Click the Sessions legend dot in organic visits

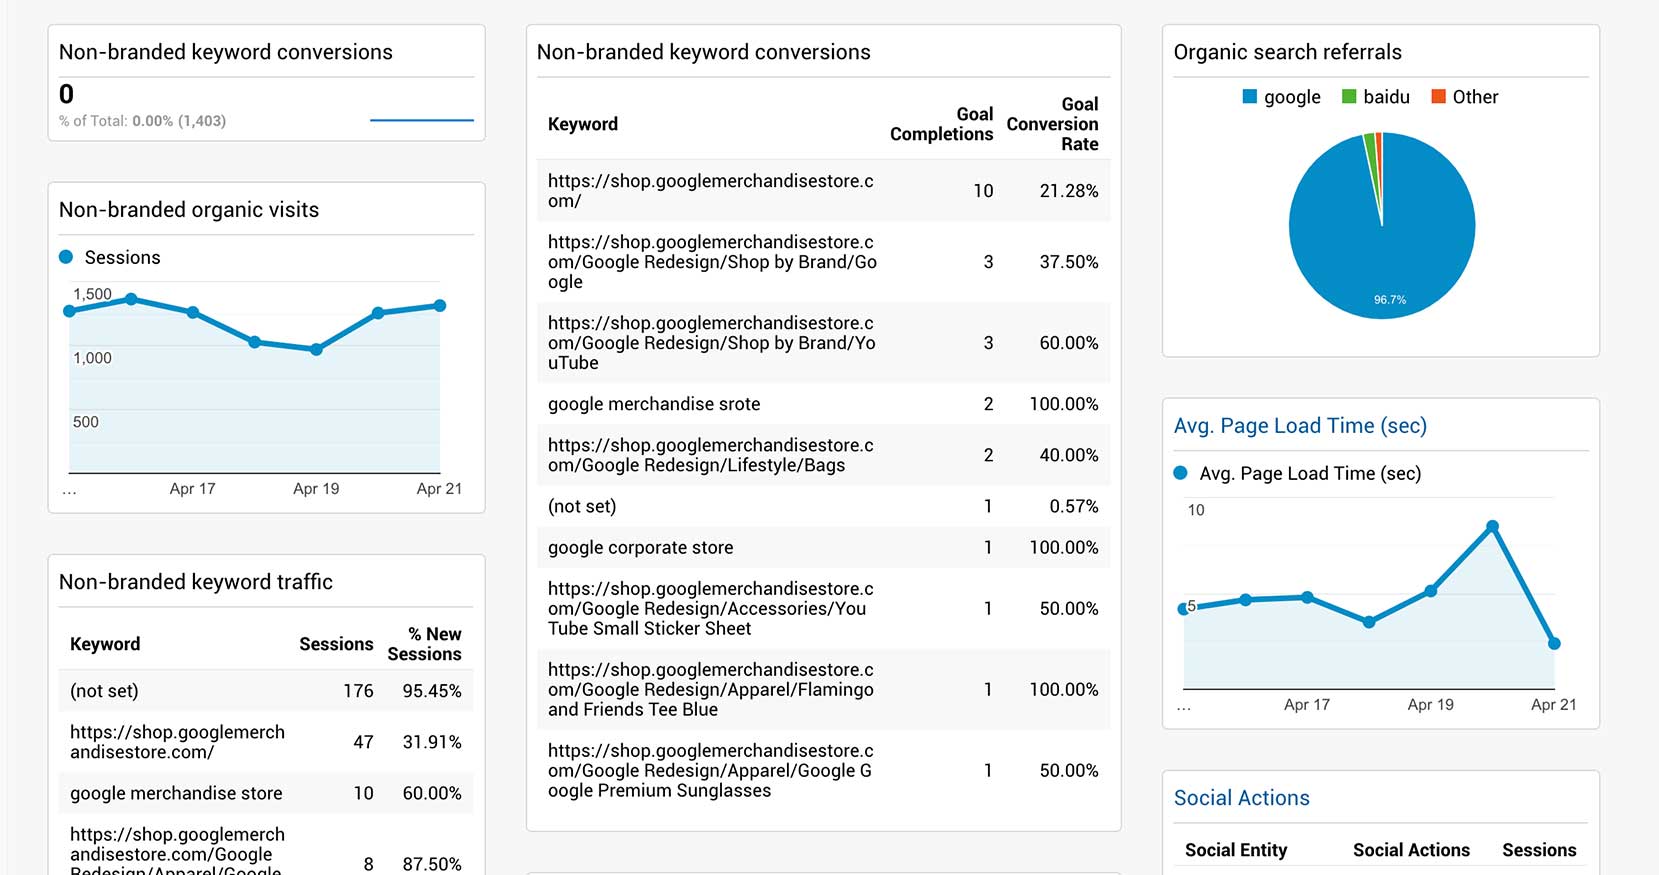click(x=66, y=257)
